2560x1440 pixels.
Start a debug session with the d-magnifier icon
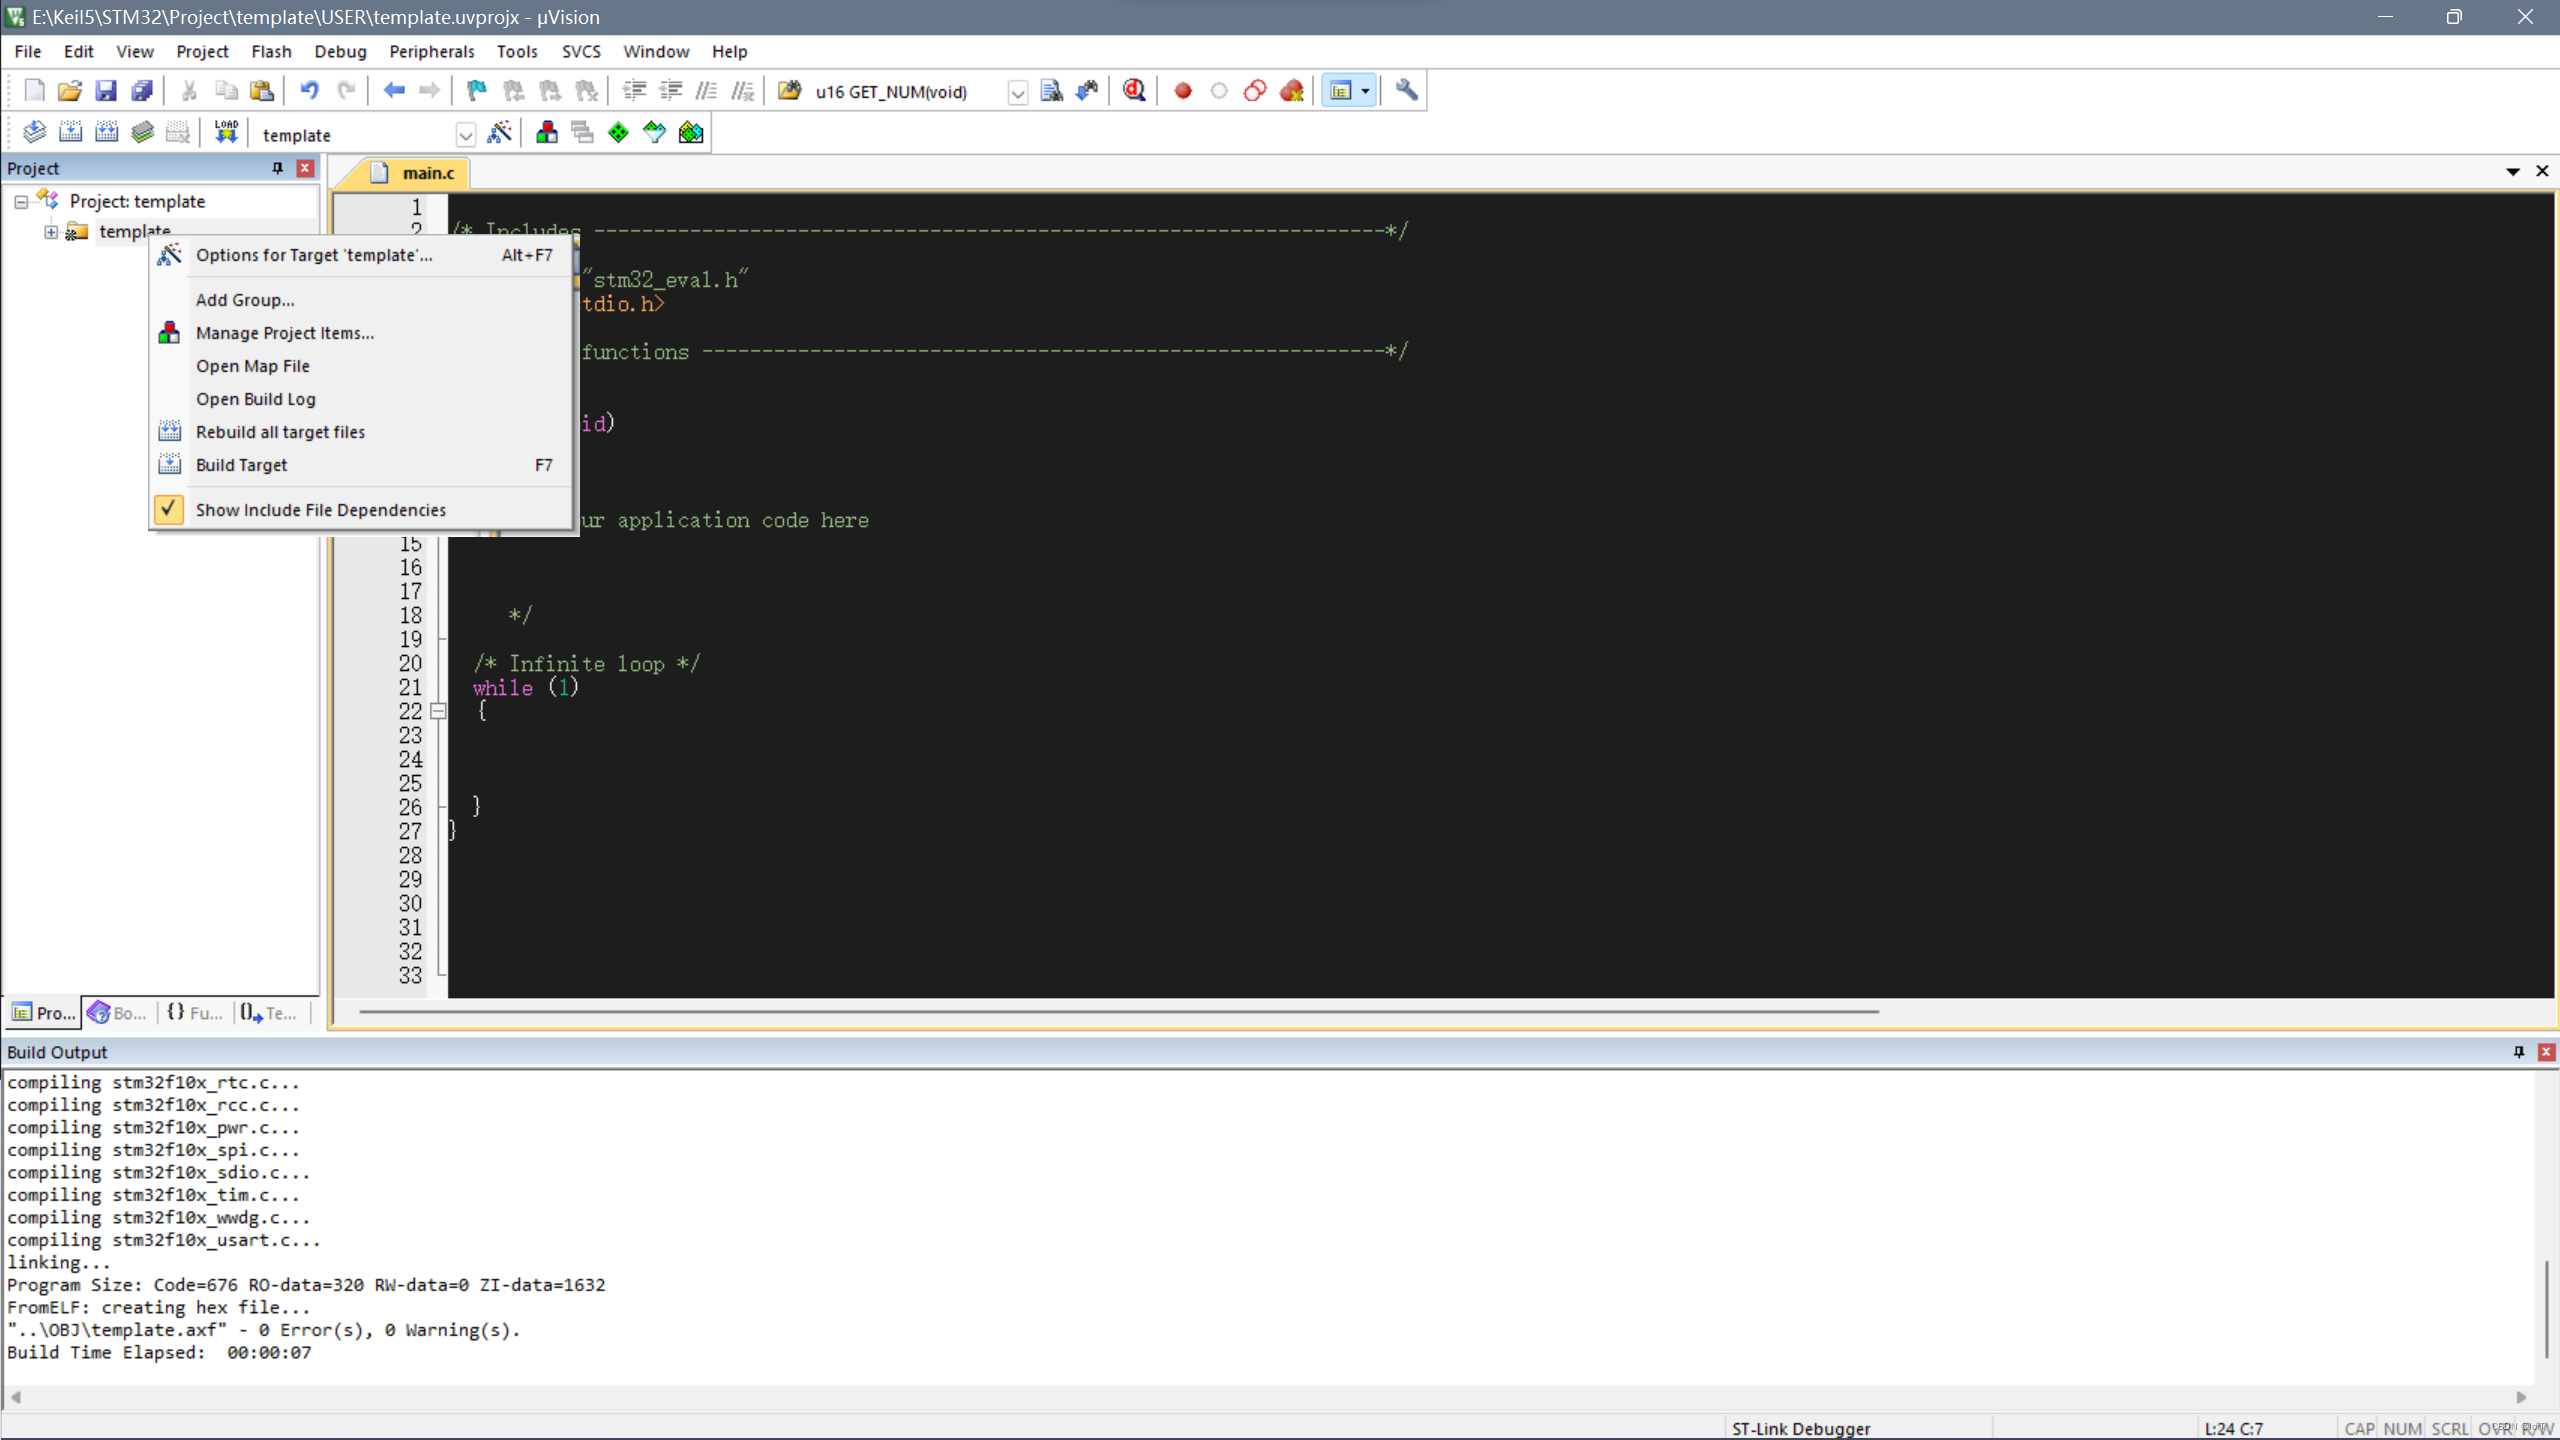(1133, 90)
